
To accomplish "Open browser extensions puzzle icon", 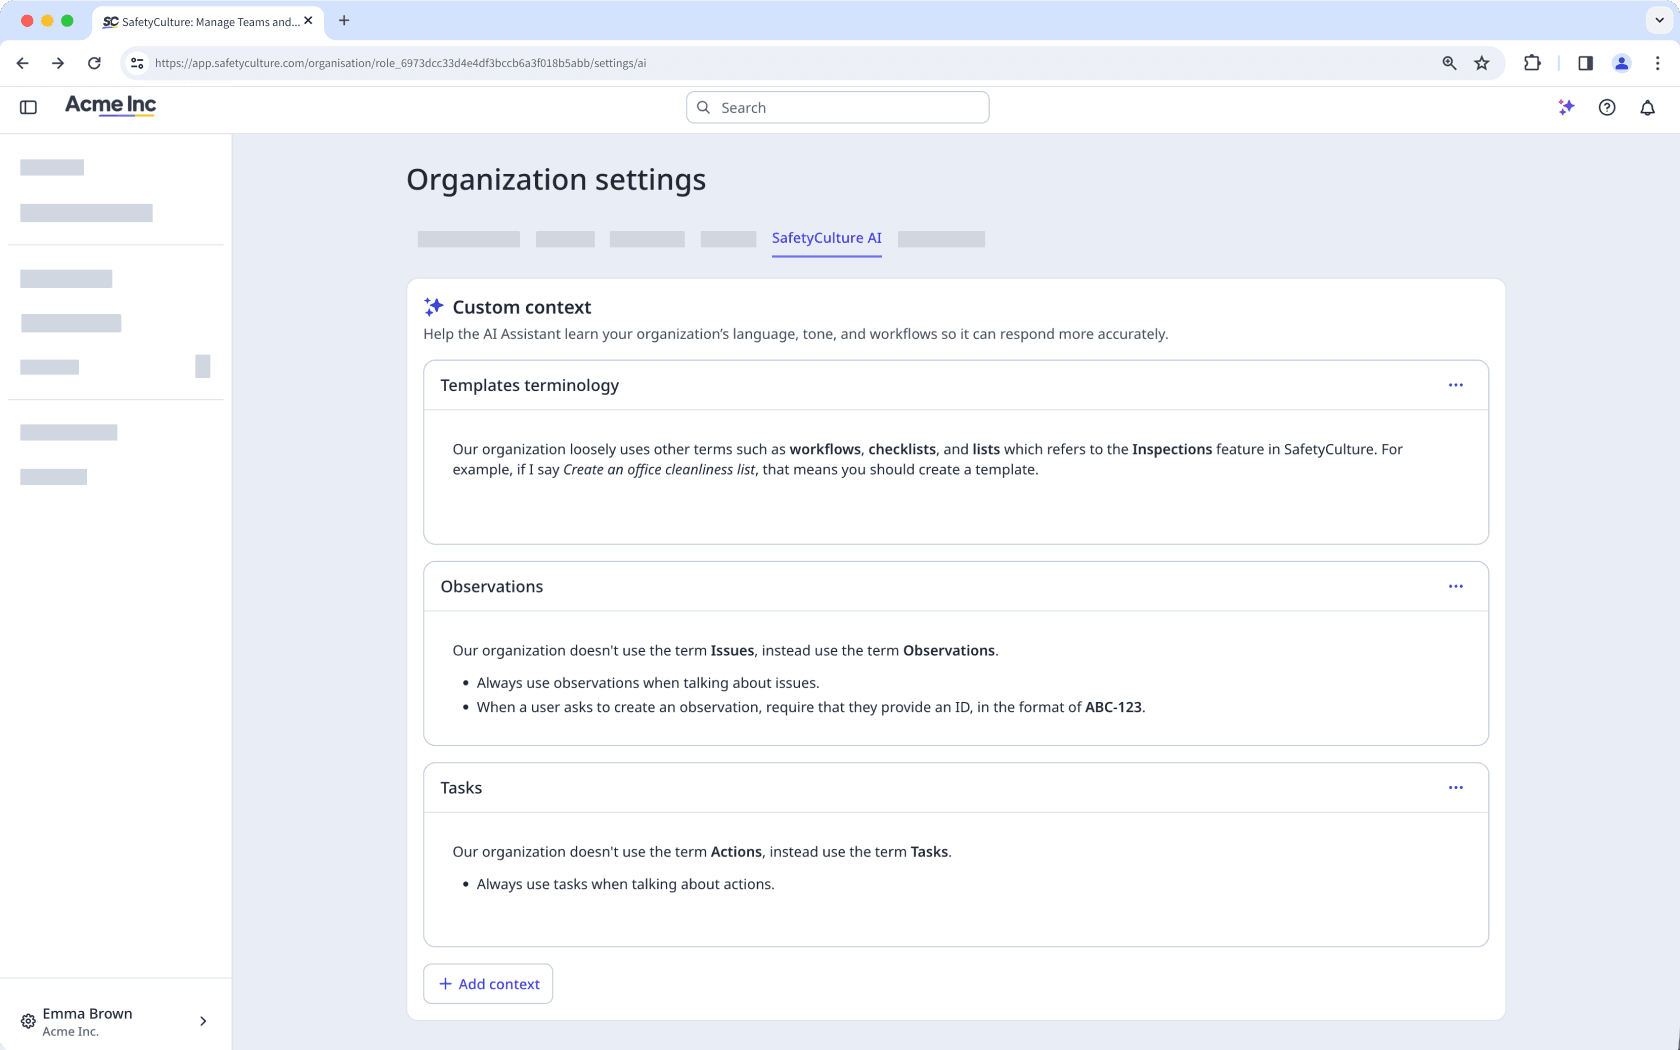I will pyautogui.click(x=1532, y=63).
